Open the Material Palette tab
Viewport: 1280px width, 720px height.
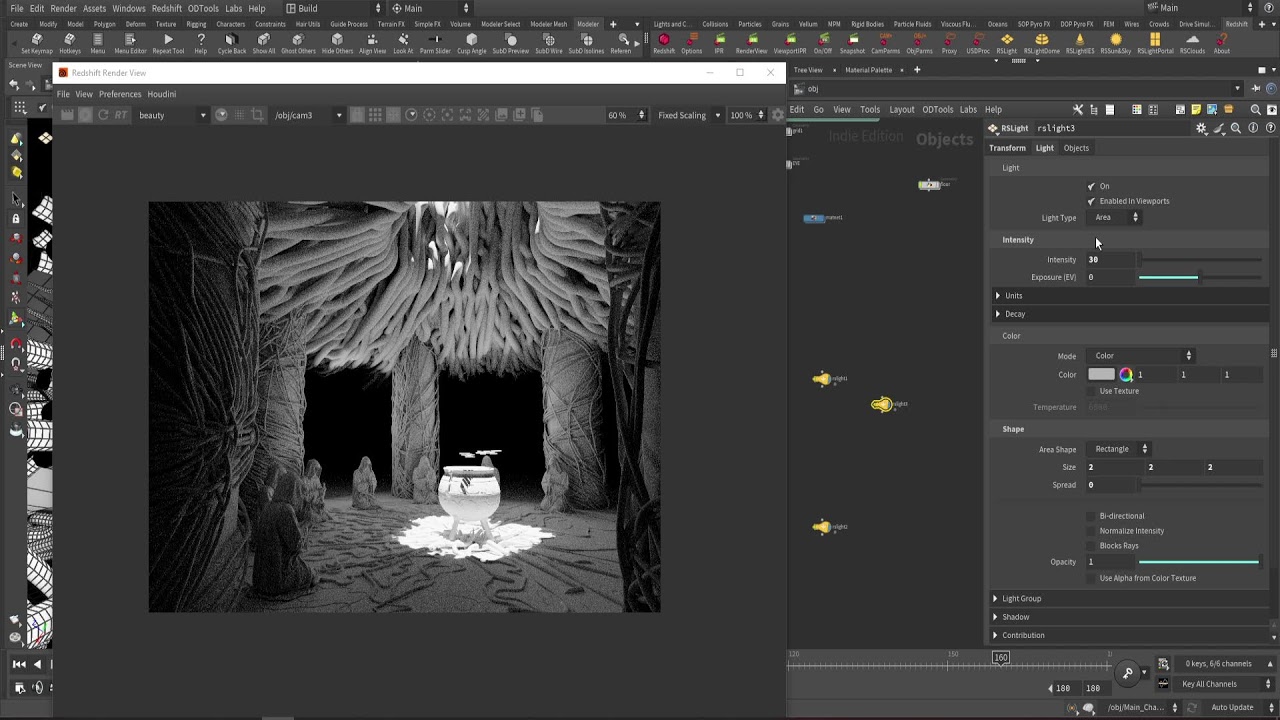pyautogui.click(x=868, y=70)
